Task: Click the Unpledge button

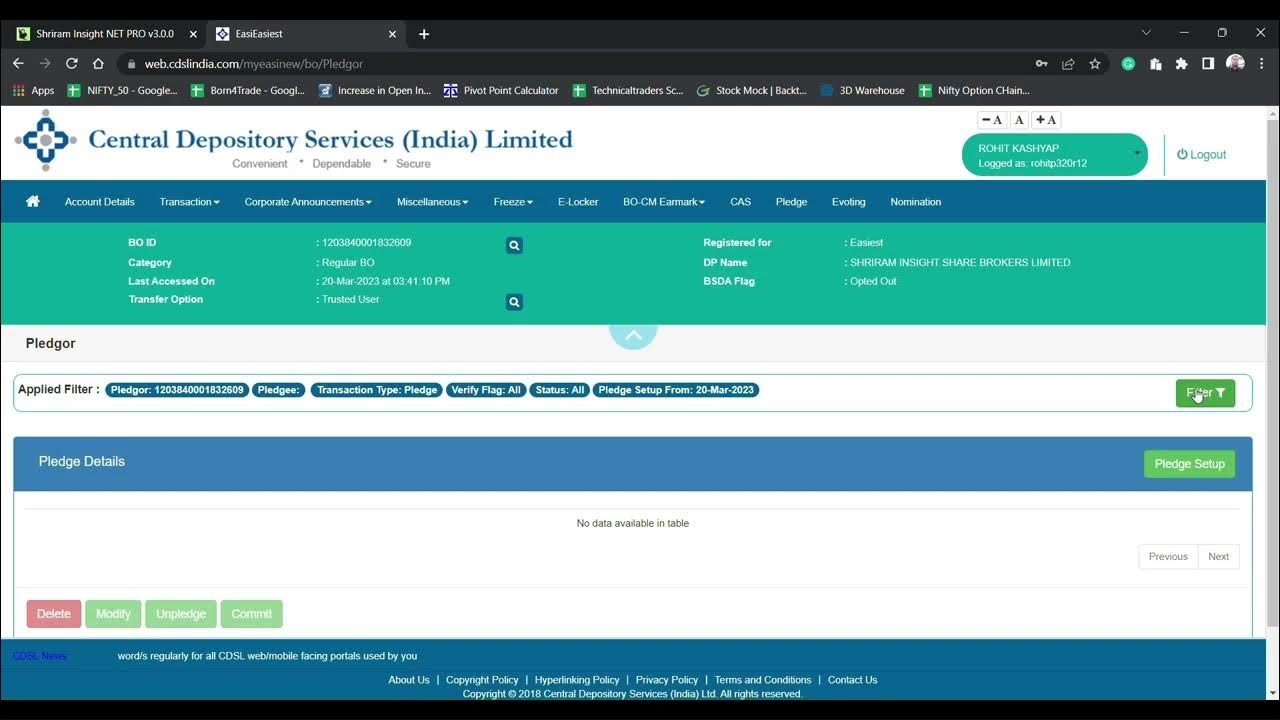Action: 181,614
